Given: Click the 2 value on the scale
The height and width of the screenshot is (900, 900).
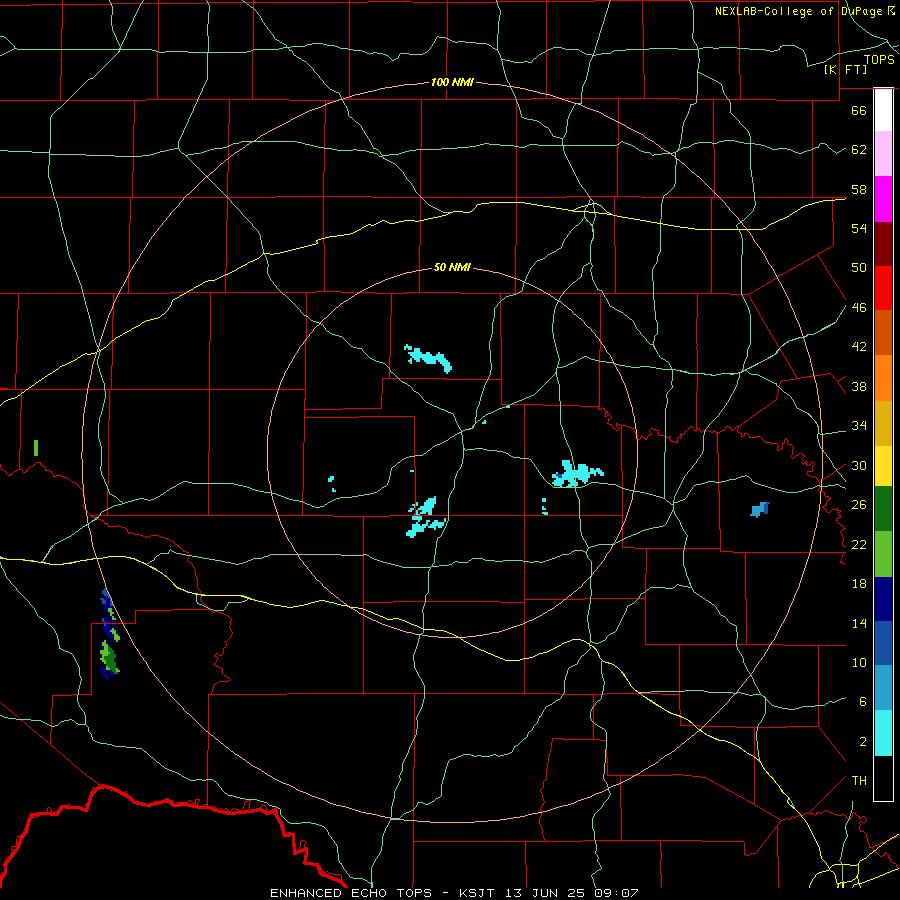Looking at the screenshot, I should click(x=863, y=742).
